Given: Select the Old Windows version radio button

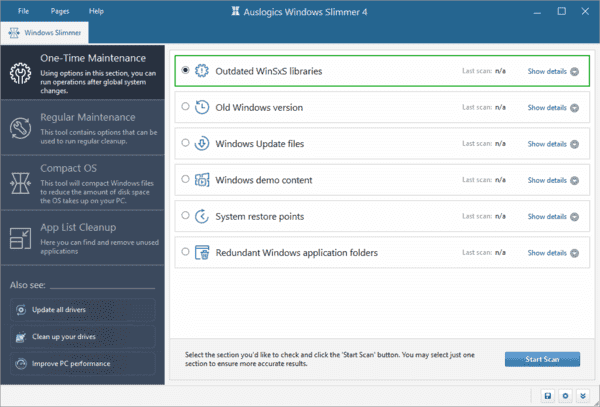Looking at the screenshot, I should pyautogui.click(x=185, y=106).
